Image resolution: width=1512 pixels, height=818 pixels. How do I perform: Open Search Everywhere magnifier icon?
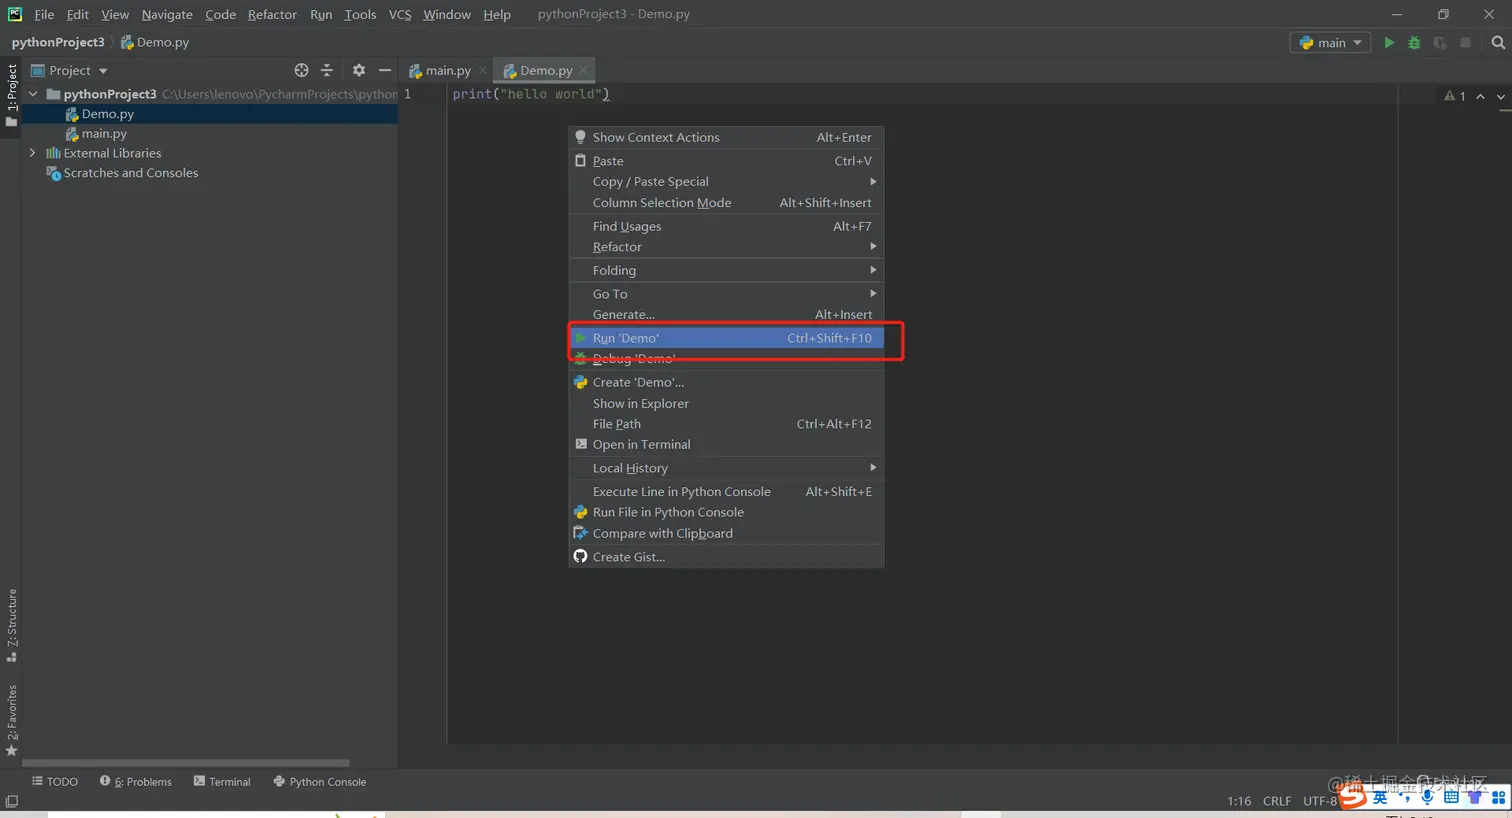point(1497,43)
